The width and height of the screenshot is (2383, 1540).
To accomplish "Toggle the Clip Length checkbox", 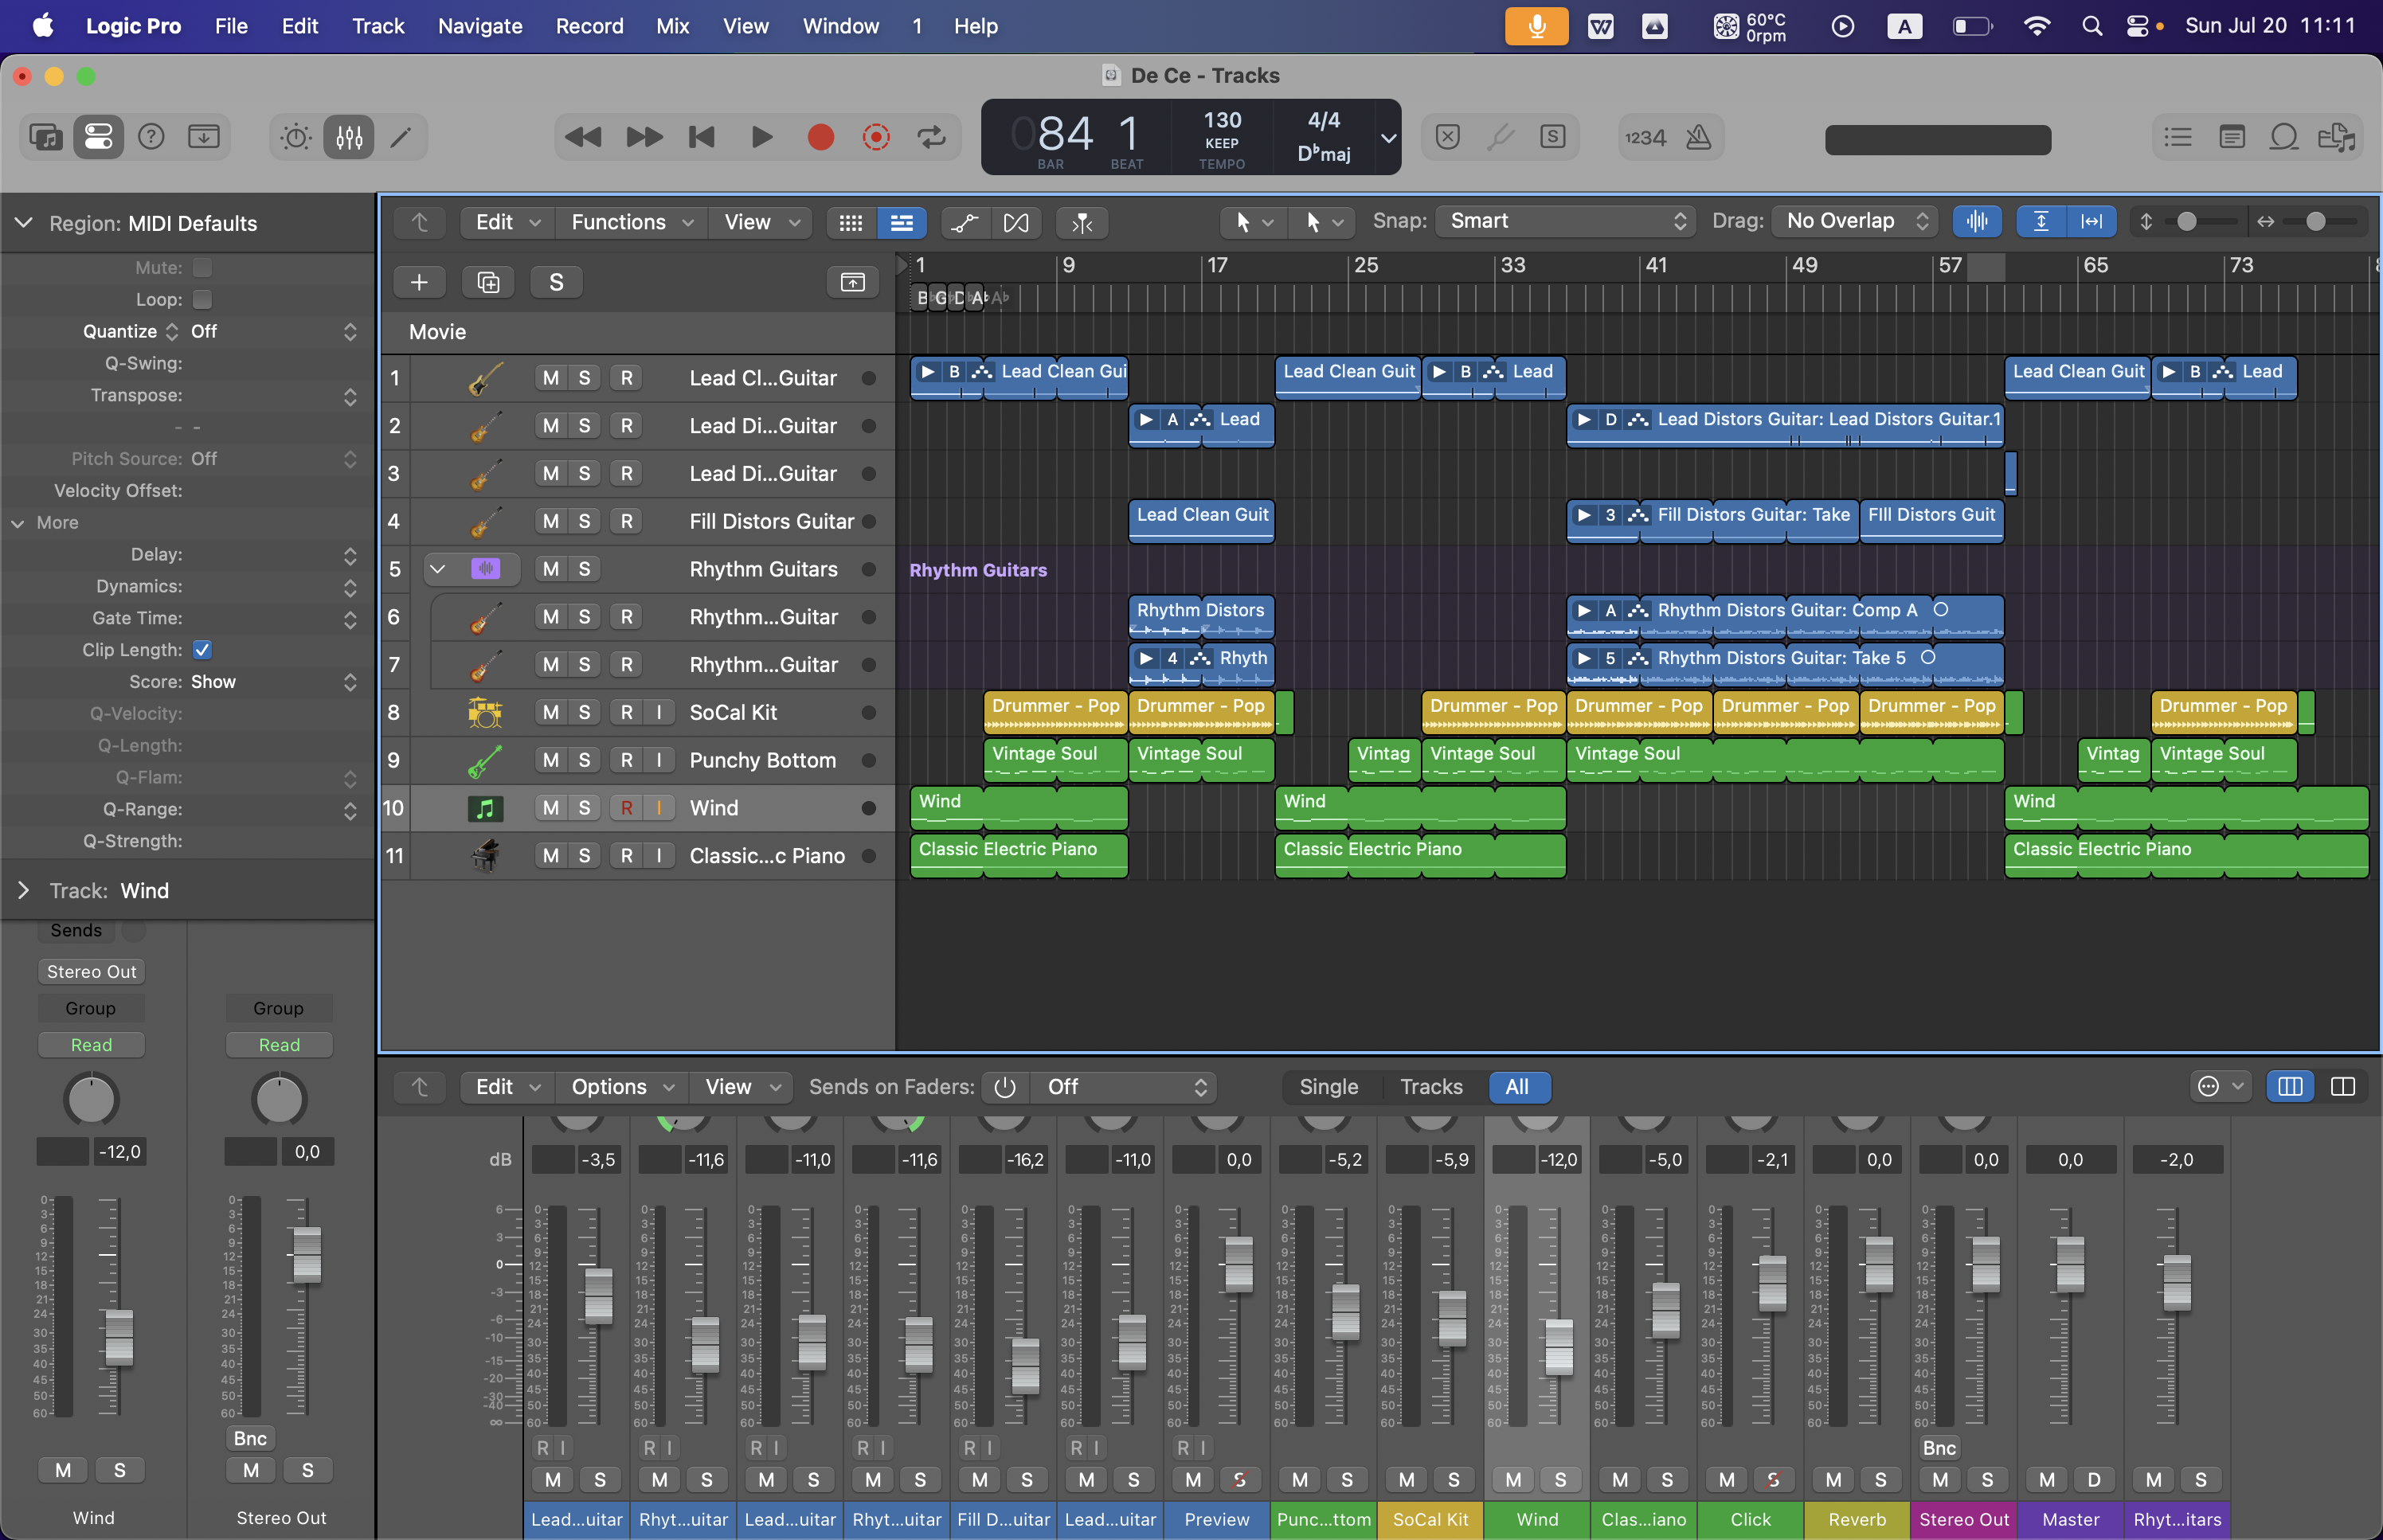I will (x=202, y=650).
